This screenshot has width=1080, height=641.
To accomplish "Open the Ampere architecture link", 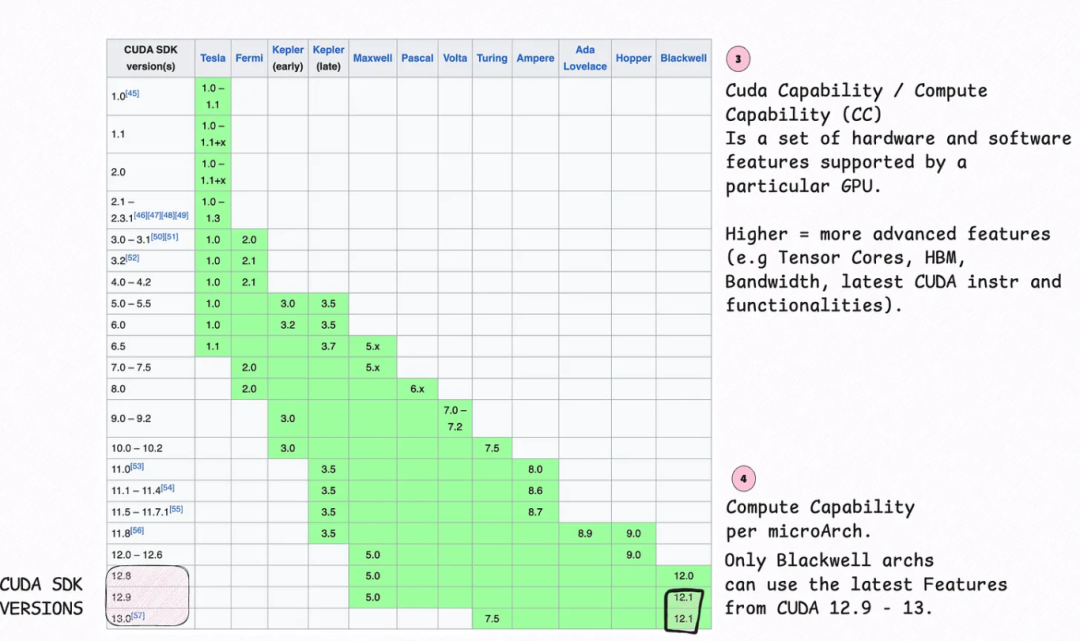I will tap(535, 58).
